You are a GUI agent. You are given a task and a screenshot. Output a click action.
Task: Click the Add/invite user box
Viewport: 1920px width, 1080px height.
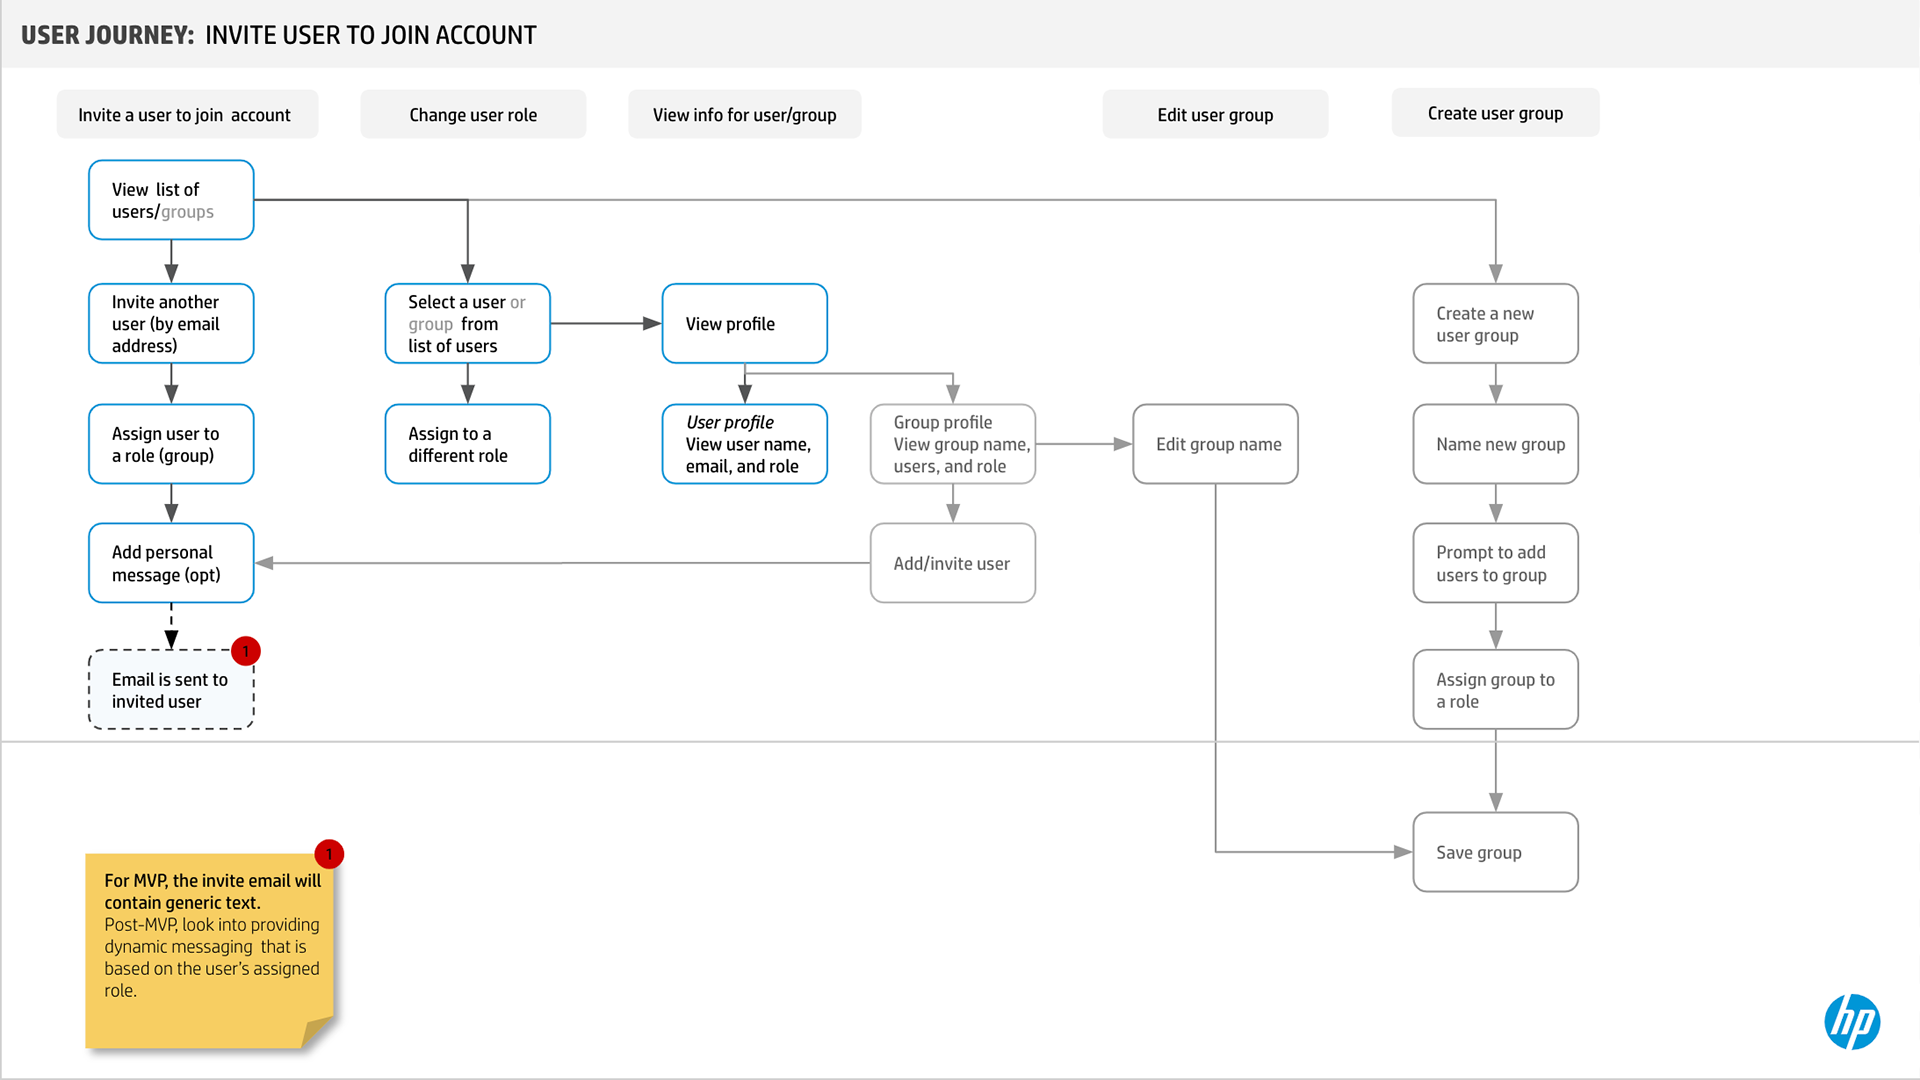click(x=952, y=563)
